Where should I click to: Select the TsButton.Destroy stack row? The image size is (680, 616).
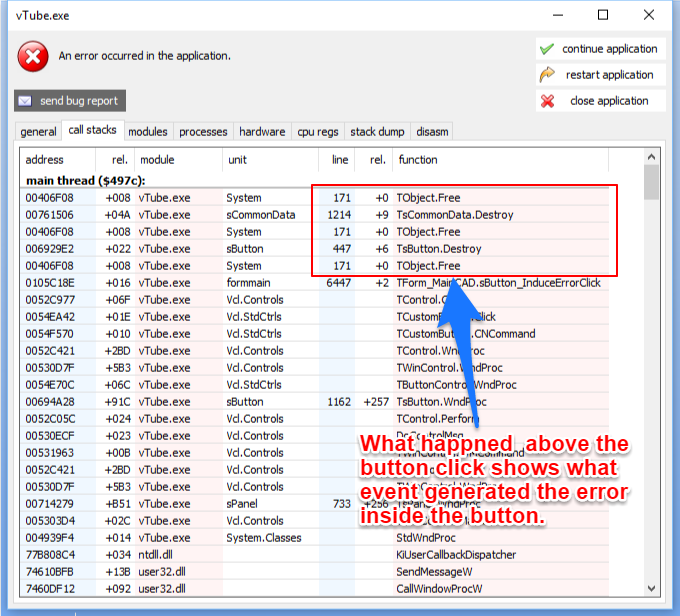point(438,249)
